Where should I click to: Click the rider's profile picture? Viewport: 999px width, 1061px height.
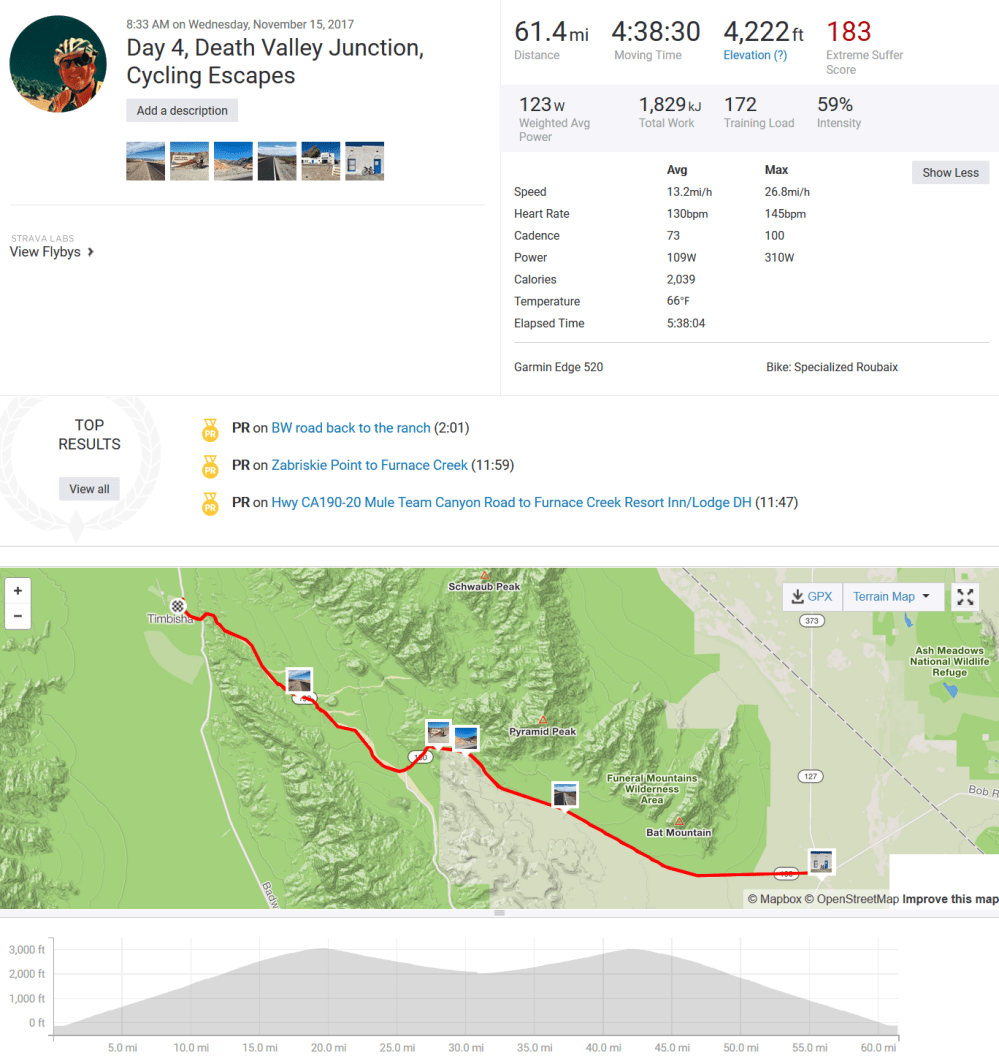coord(57,63)
